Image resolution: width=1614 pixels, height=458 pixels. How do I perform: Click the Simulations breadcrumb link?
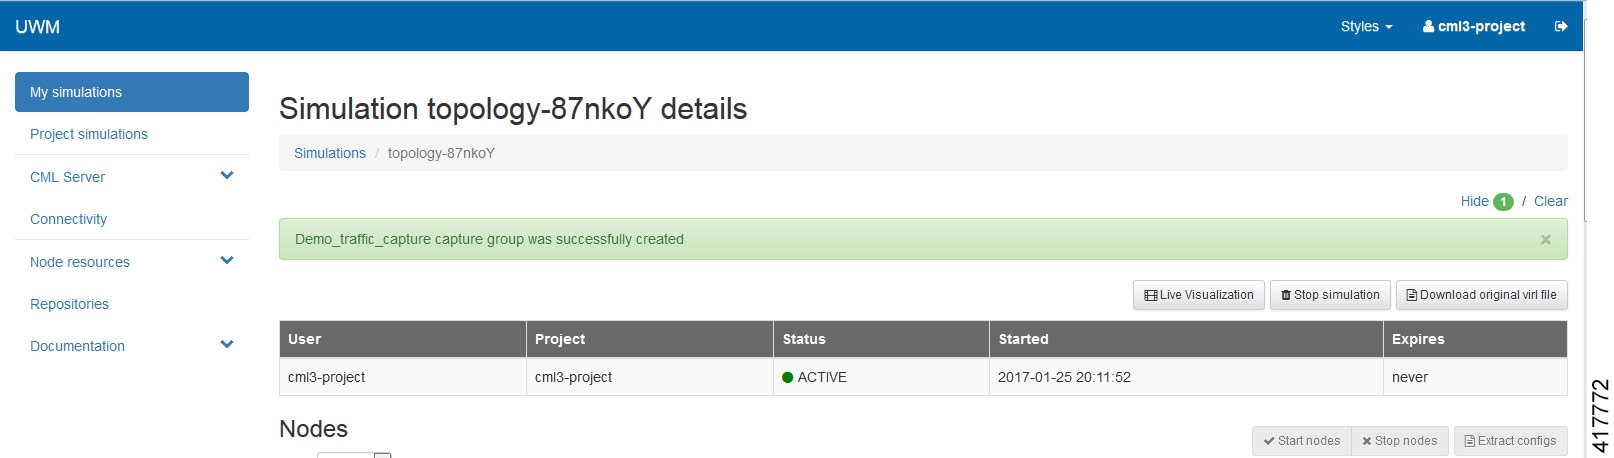tap(329, 153)
